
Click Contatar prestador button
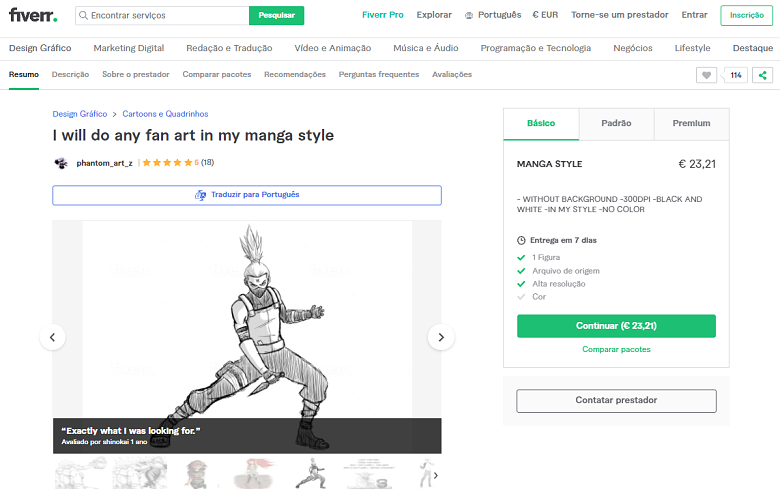point(616,400)
